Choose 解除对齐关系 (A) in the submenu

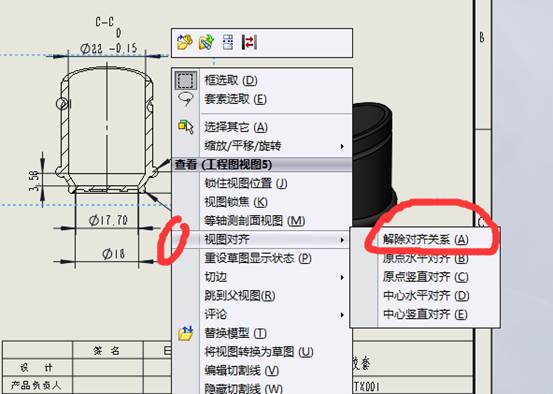(426, 240)
